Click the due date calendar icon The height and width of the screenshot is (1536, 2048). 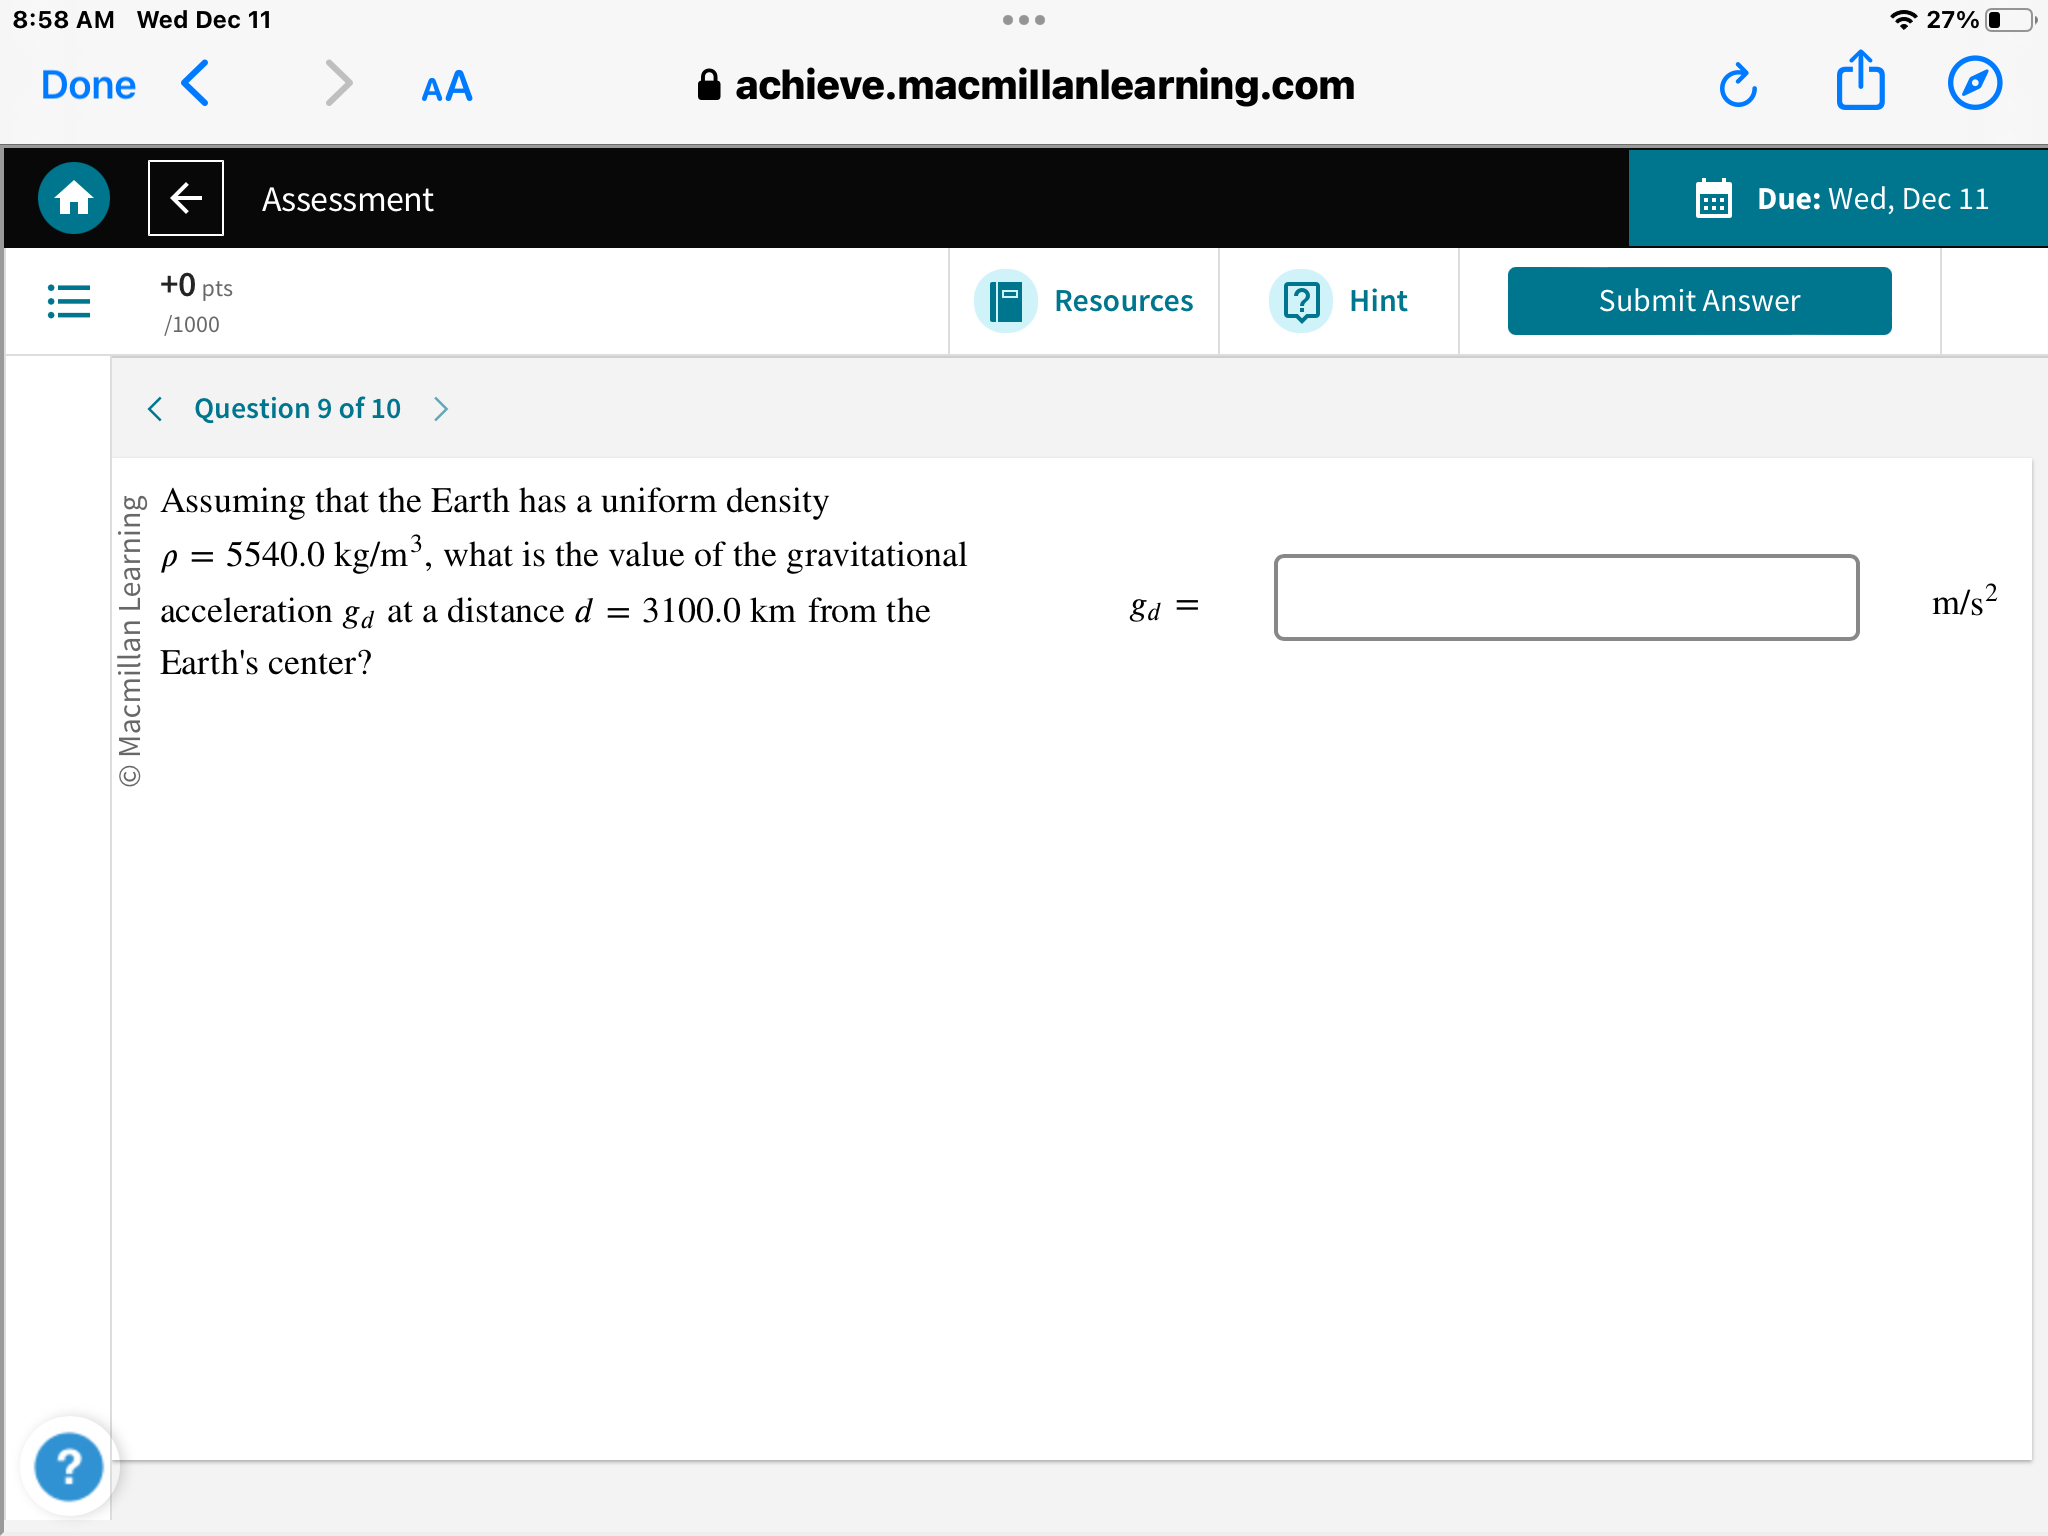tap(1713, 199)
